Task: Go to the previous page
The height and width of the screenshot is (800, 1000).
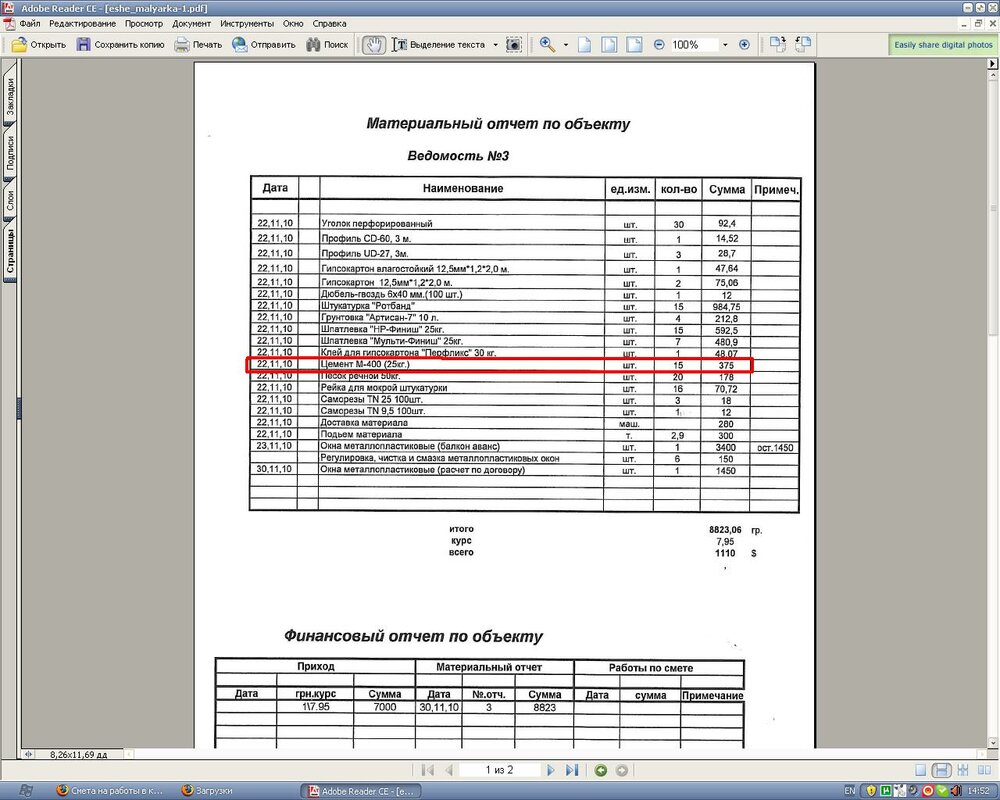Action: [449, 770]
